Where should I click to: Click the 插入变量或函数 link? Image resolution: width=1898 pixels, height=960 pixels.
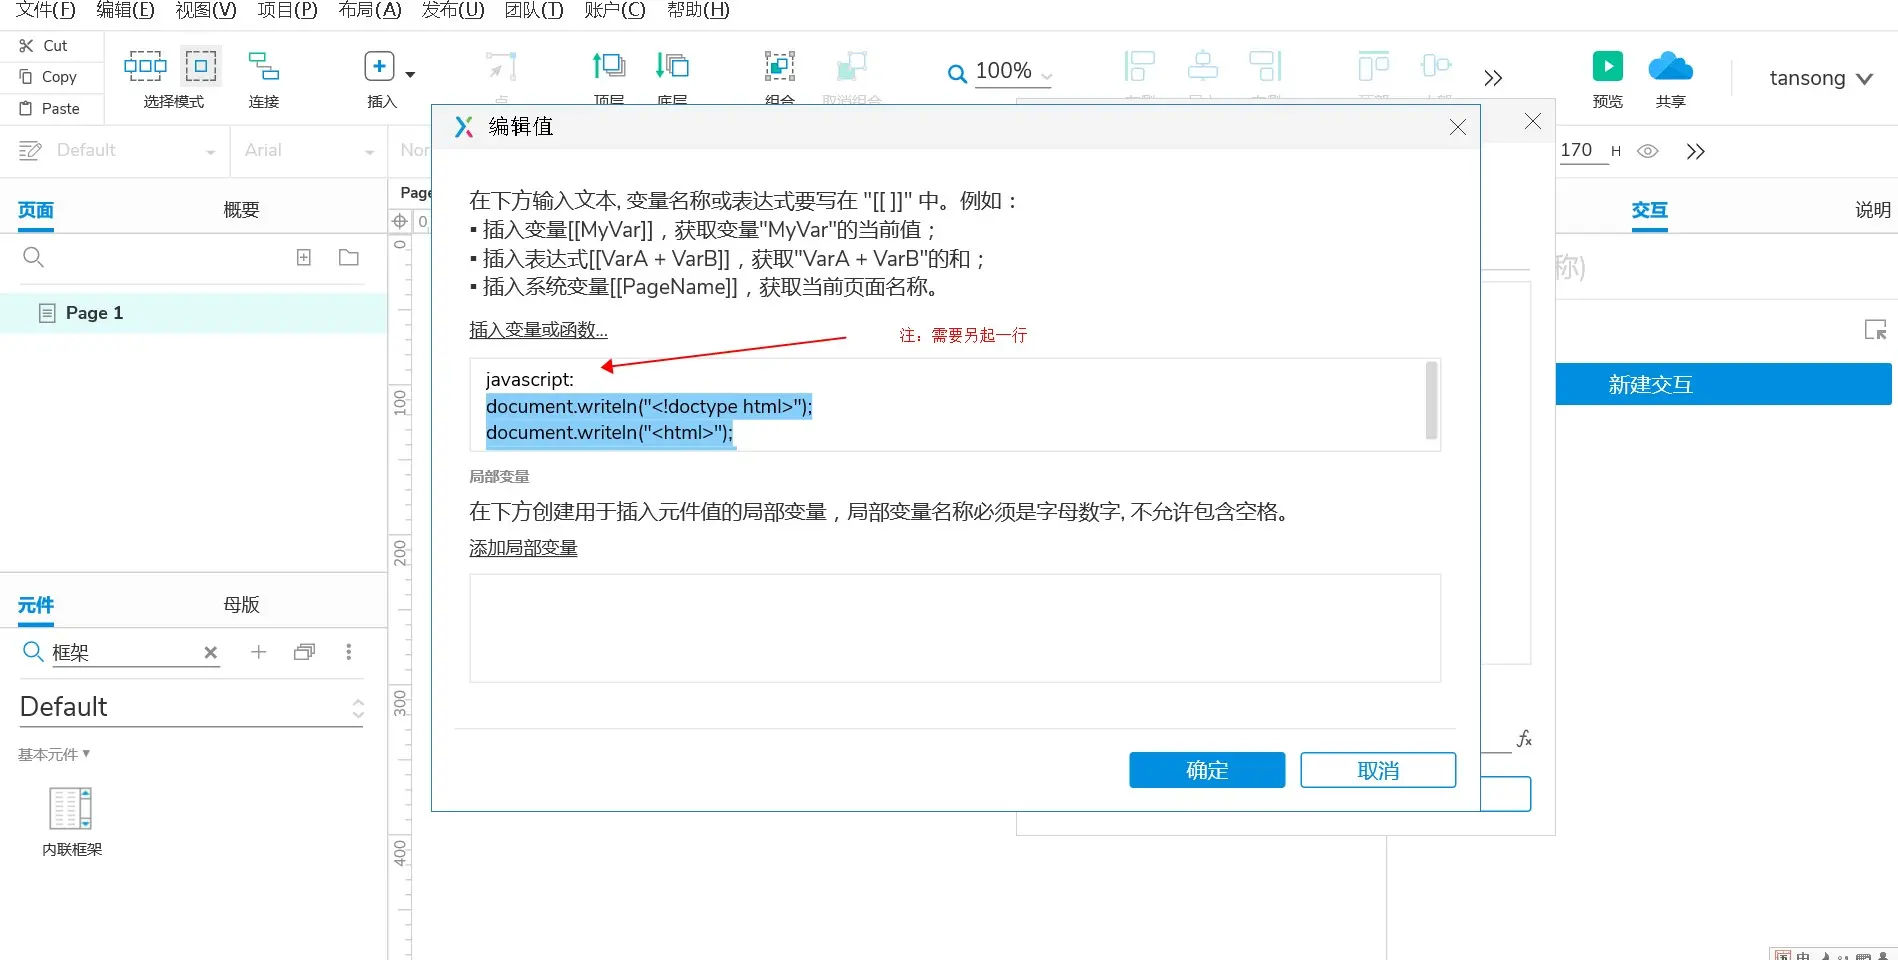[x=538, y=330]
